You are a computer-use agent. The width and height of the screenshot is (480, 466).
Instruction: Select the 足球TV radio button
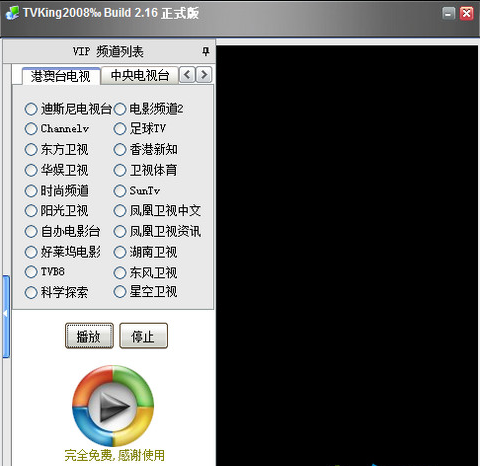(120, 129)
